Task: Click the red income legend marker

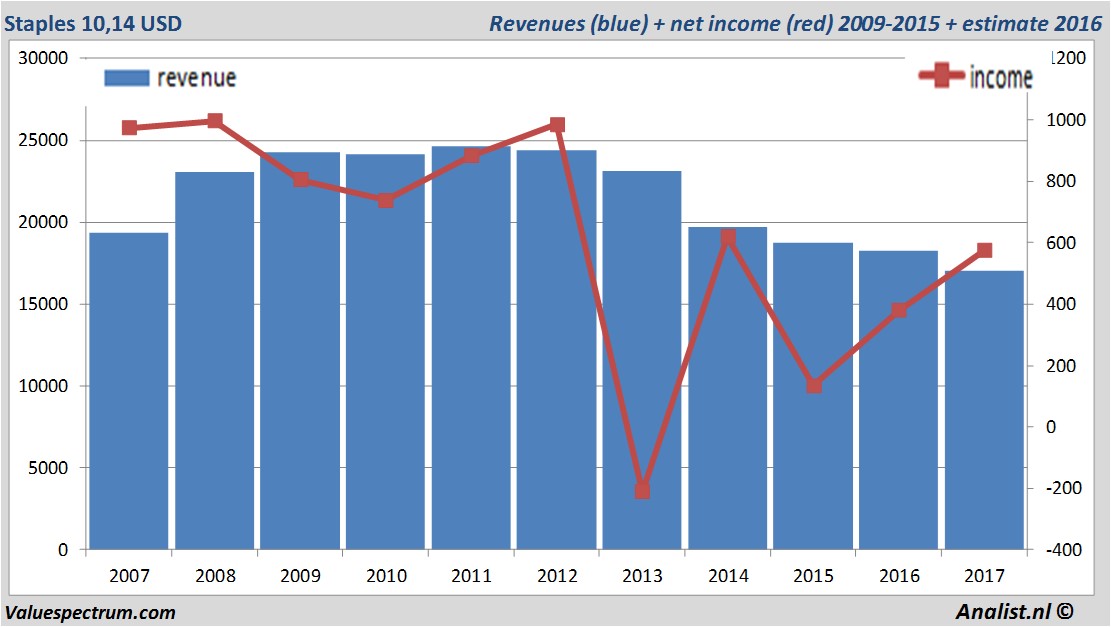Action: point(942,75)
